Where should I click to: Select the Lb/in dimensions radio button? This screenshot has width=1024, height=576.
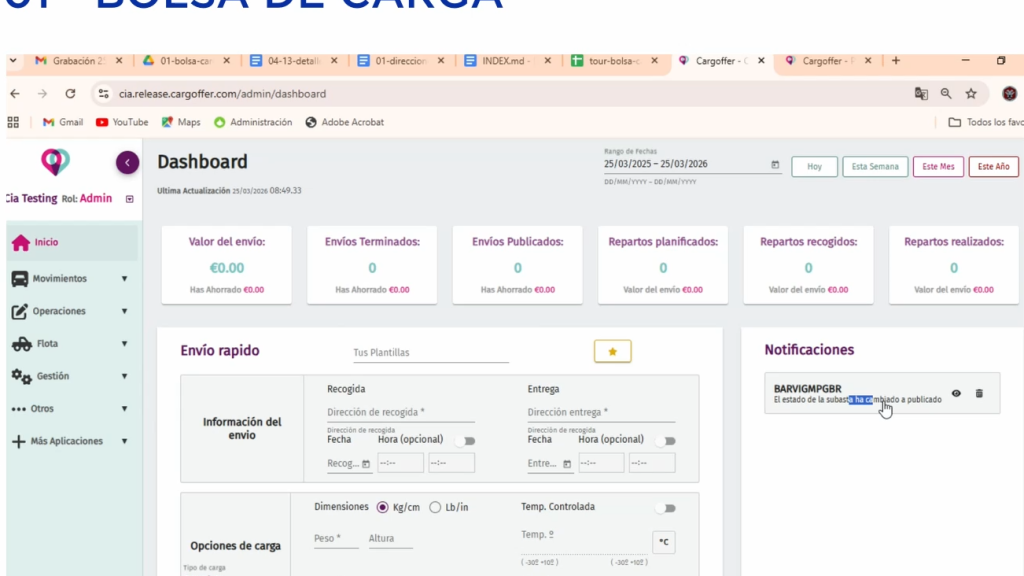click(435, 507)
